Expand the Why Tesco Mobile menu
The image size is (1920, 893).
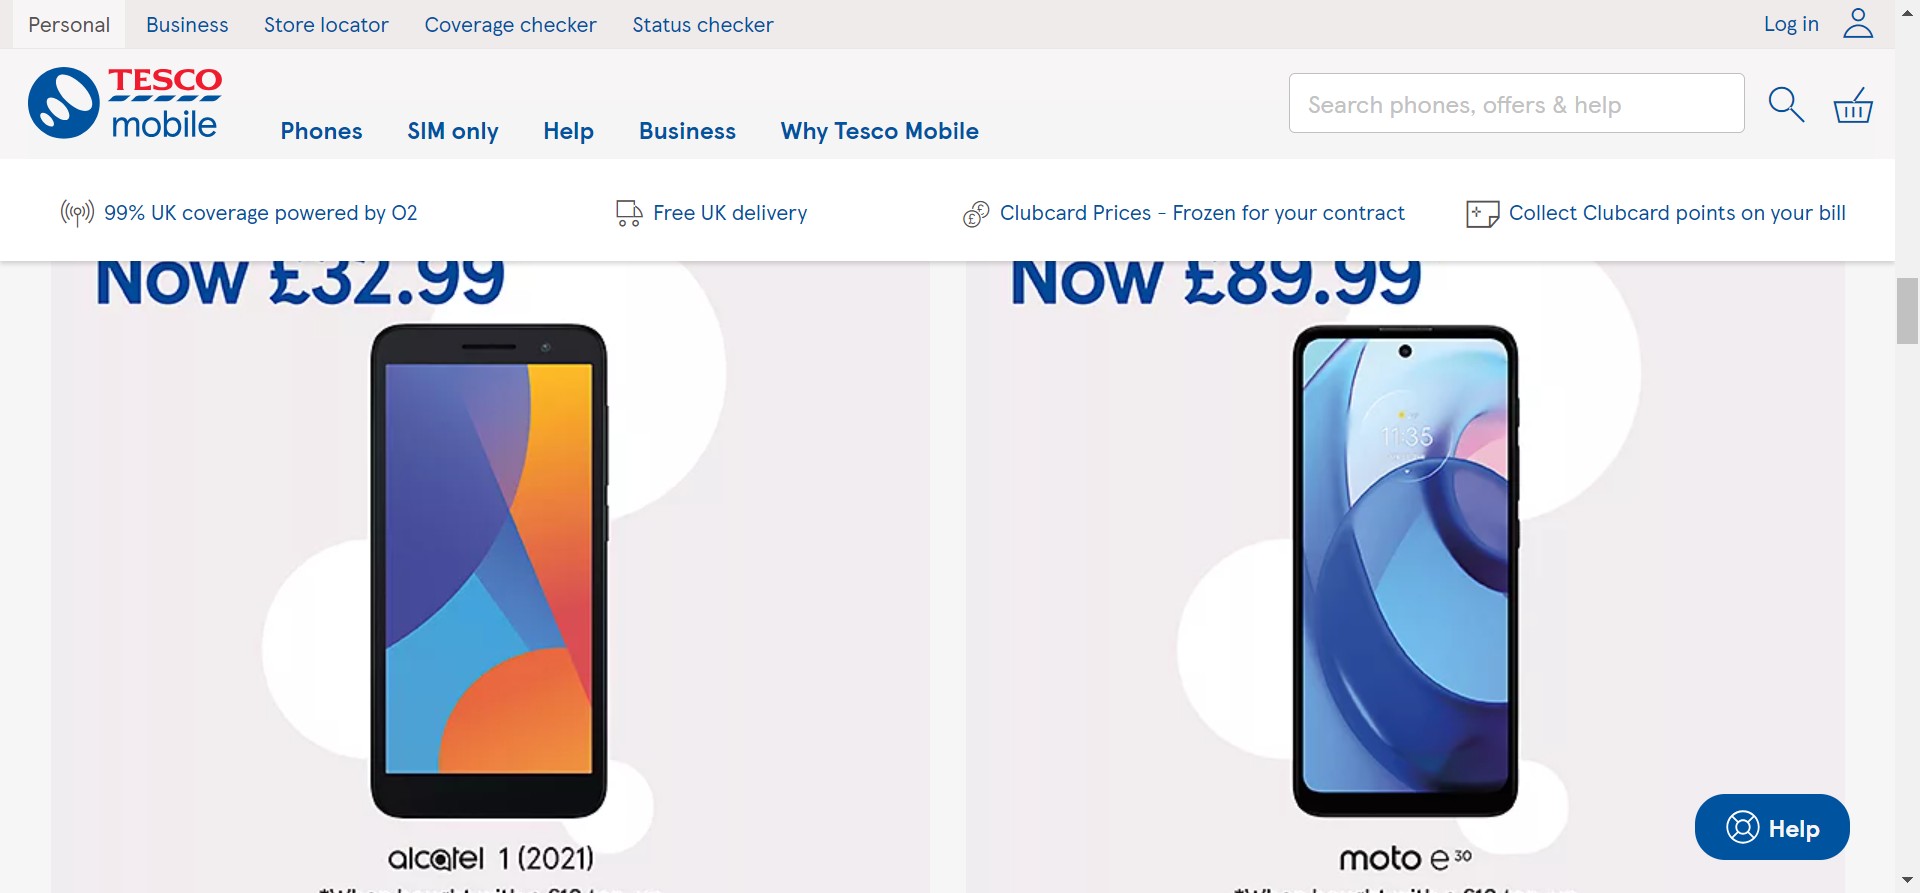coord(879,131)
